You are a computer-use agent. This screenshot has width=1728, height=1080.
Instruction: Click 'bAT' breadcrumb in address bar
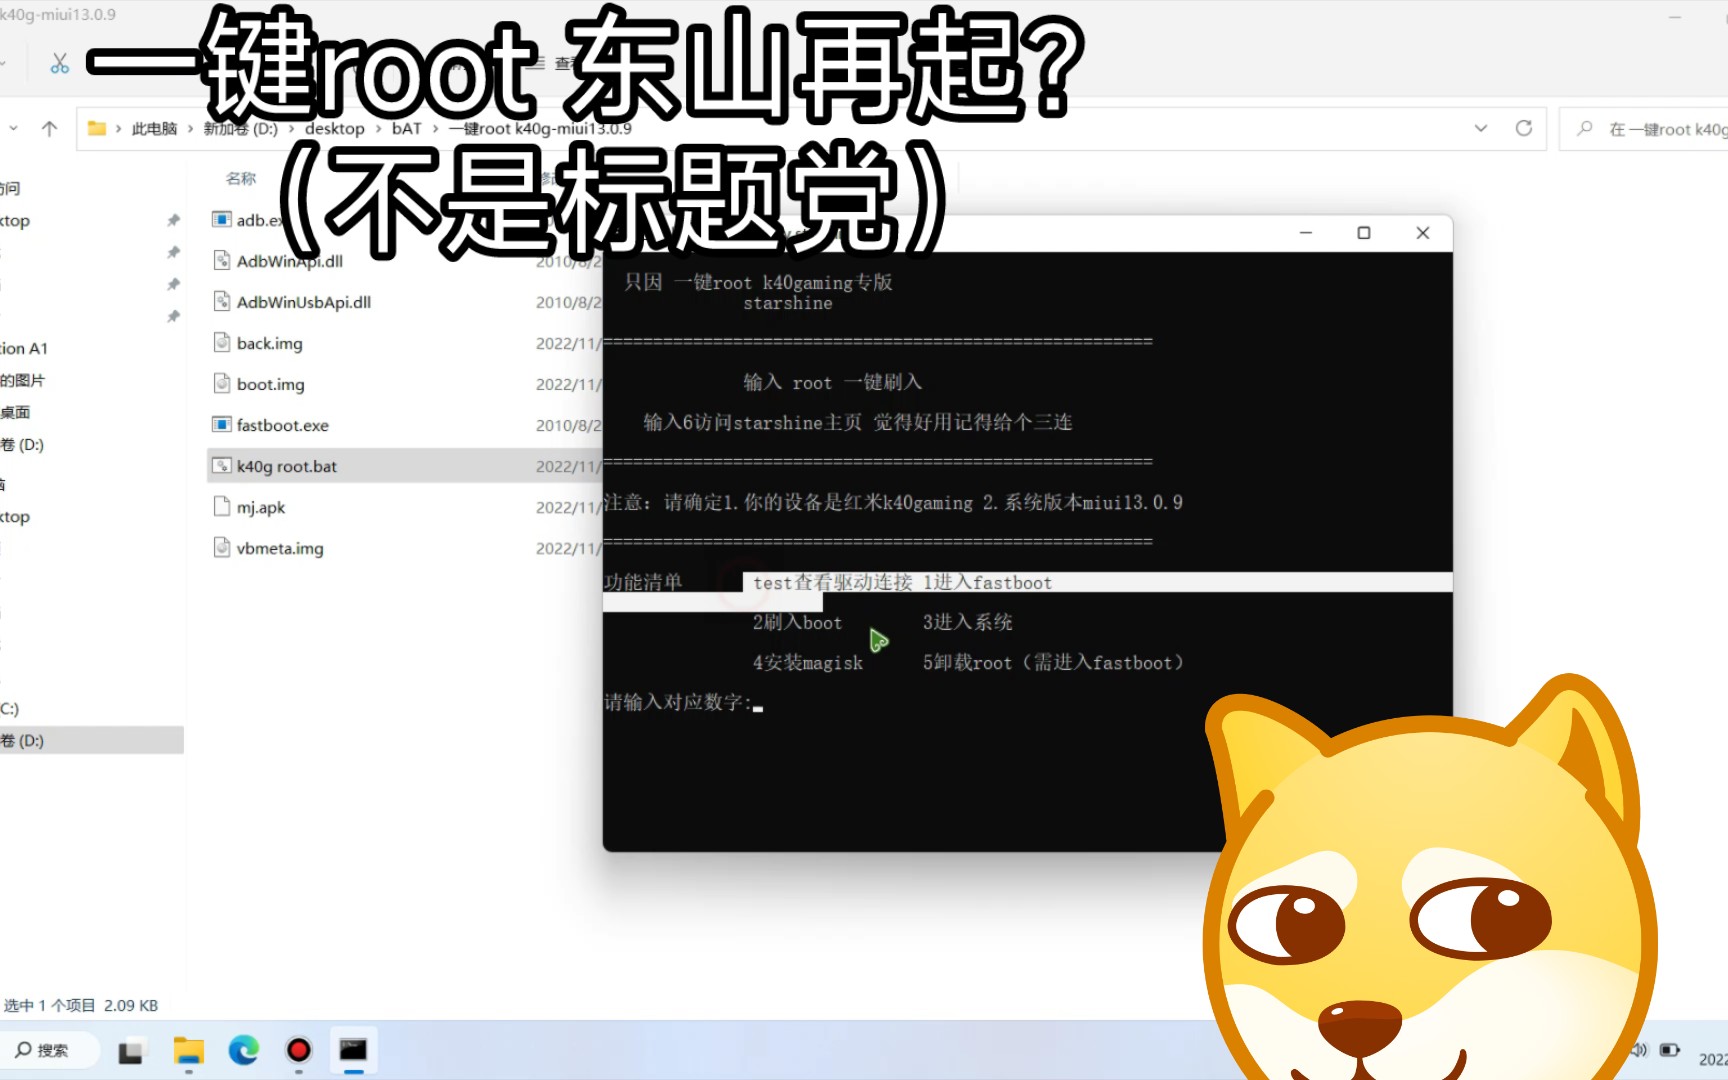[406, 129]
